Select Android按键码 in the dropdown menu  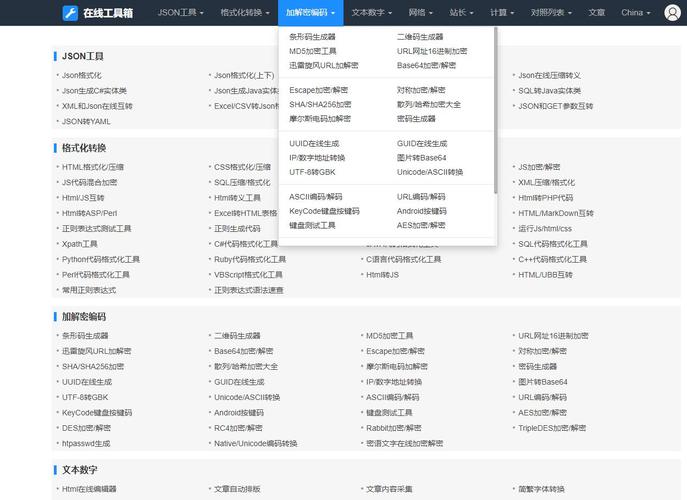coord(421,211)
